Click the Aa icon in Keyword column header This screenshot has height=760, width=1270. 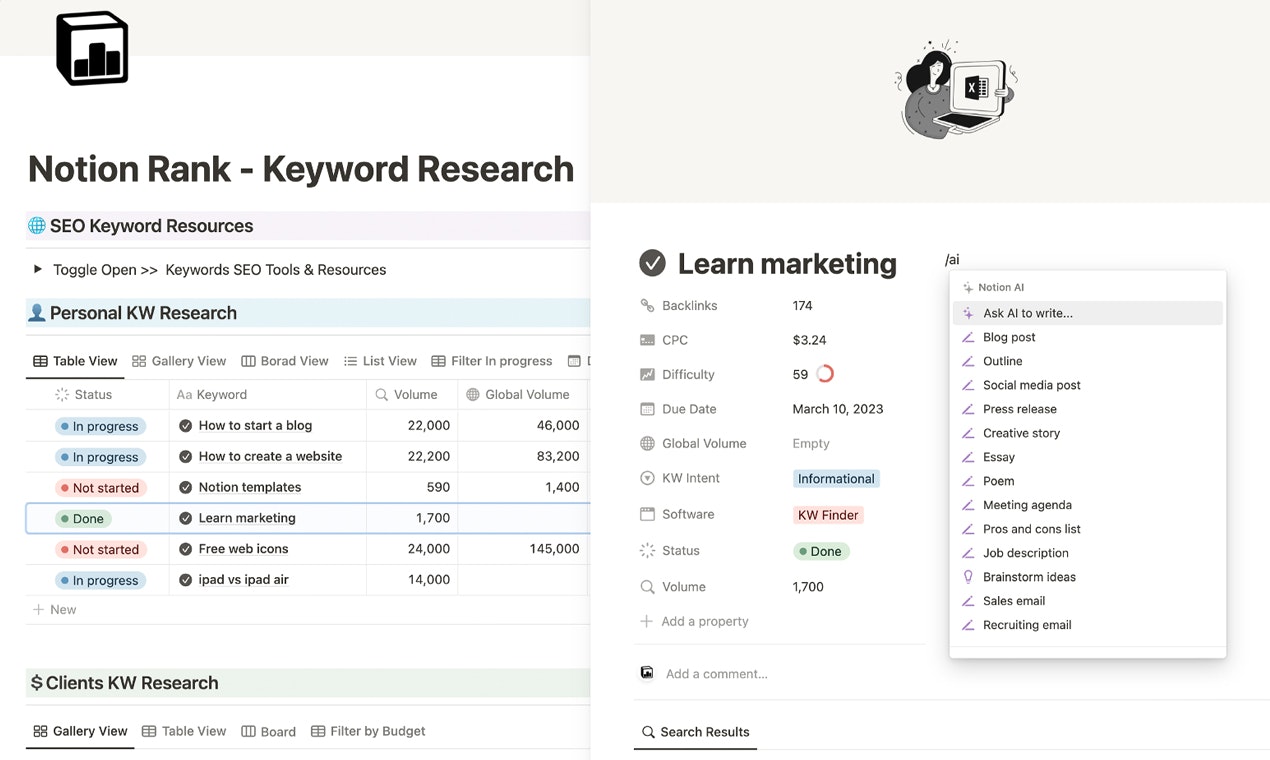(x=184, y=395)
